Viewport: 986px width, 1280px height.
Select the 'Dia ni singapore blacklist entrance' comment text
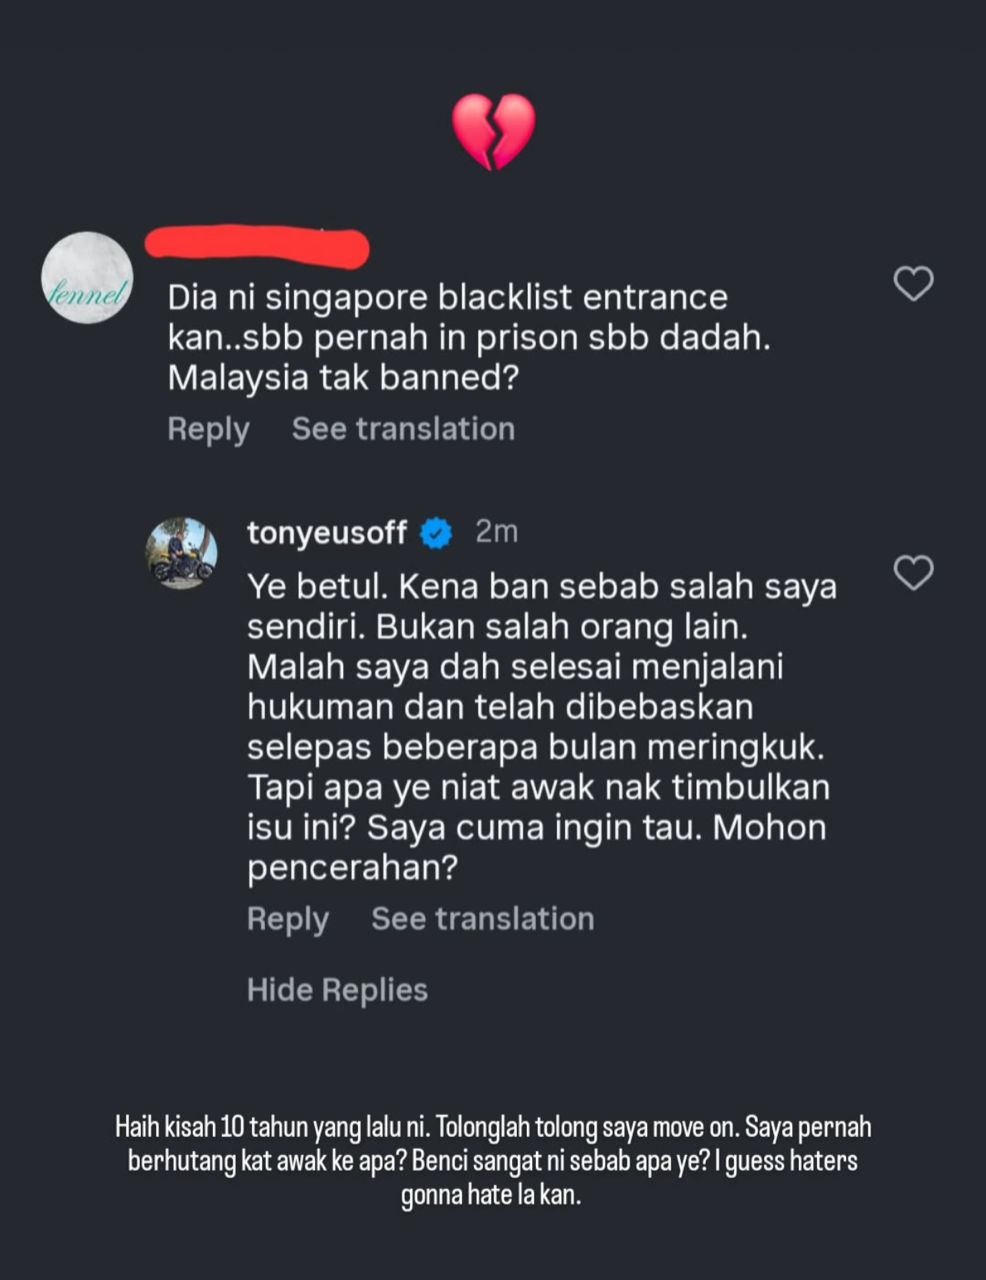pos(469,337)
